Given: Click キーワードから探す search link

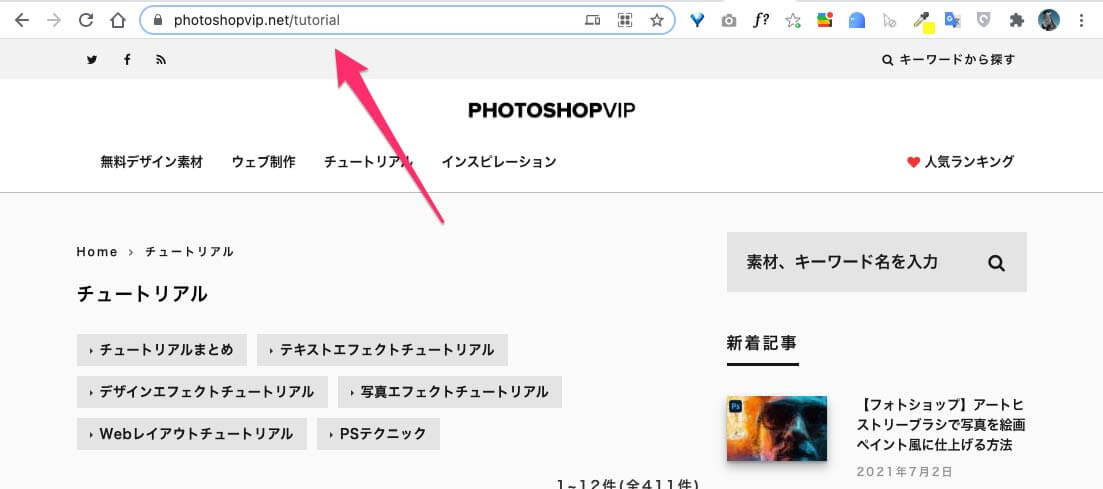Looking at the screenshot, I should 948,60.
